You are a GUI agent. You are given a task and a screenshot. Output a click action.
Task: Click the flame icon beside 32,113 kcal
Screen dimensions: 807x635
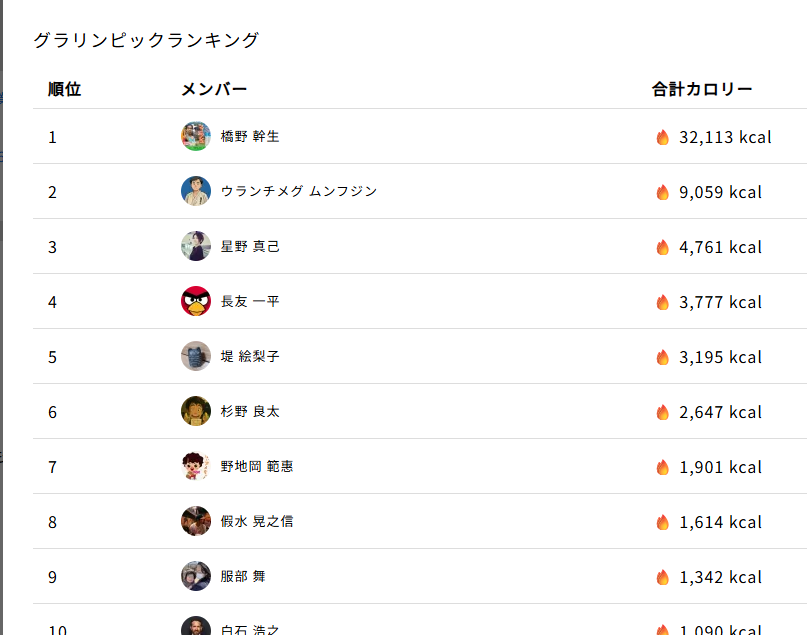pos(662,137)
